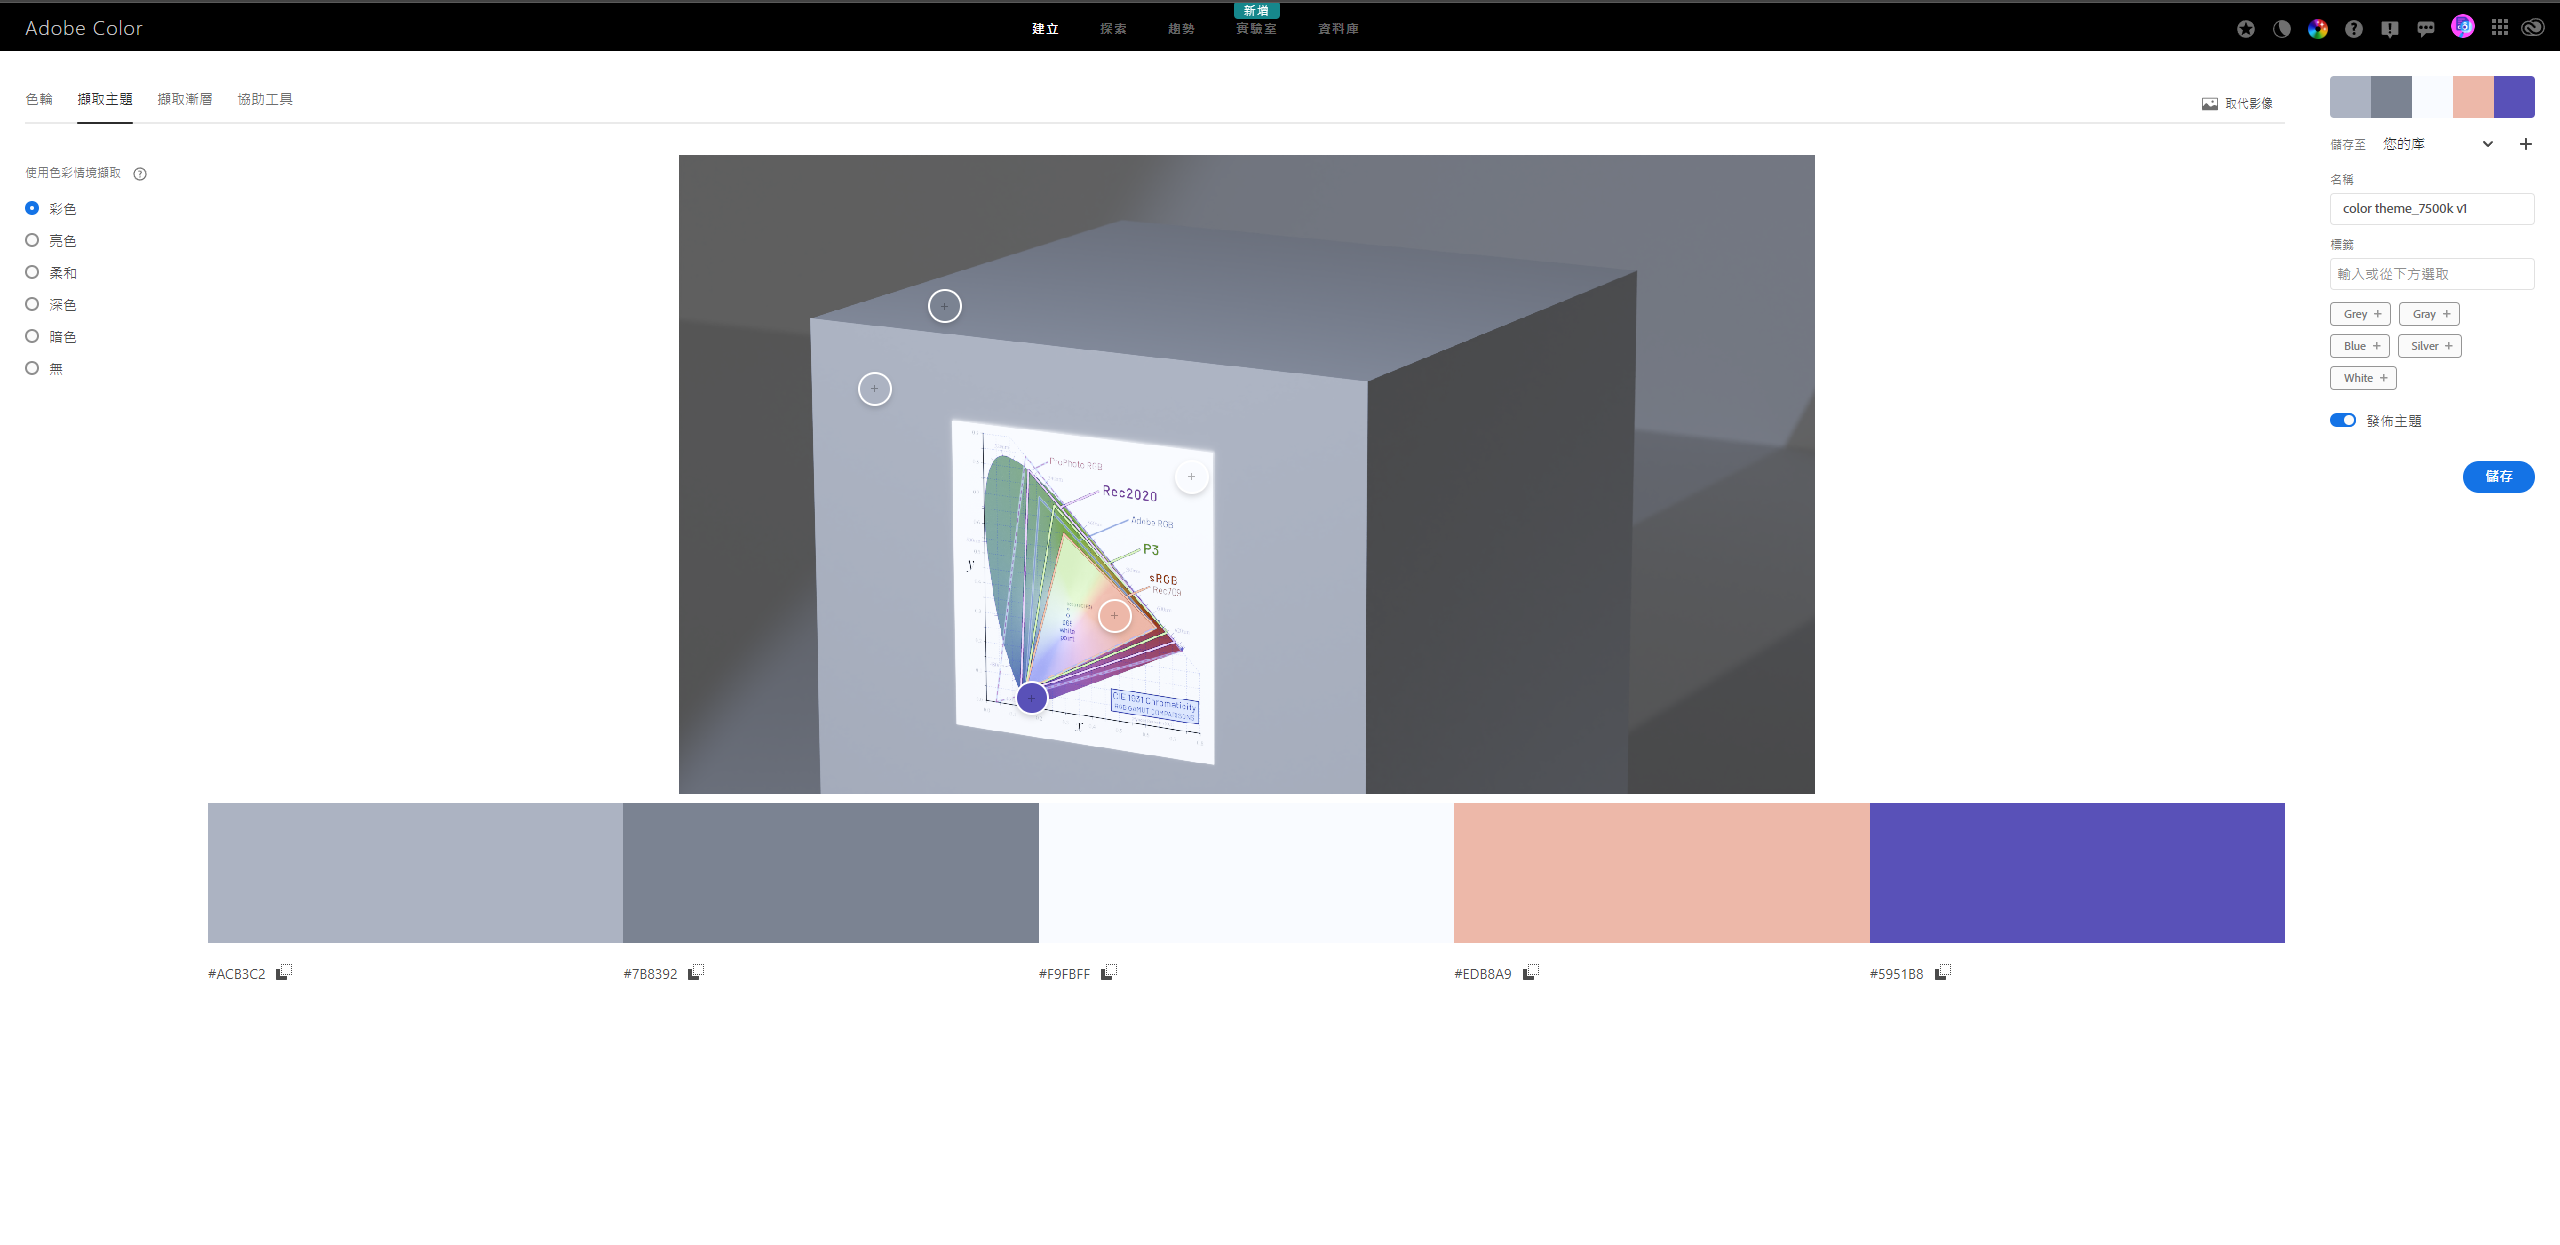Image resolution: width=2560 pixels, height=1245 pixels.
Task: Select the white picker marker on chart corner
Action: pyautogui.click(x=1192, y=477)
